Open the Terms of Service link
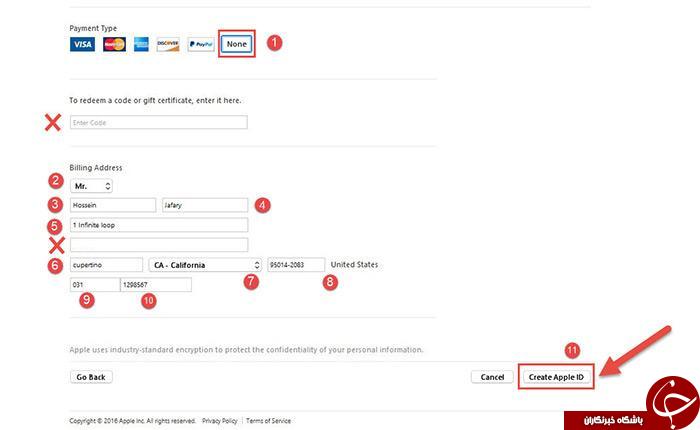Viewport: 700px width, 430px height. (x=268, y=421)
